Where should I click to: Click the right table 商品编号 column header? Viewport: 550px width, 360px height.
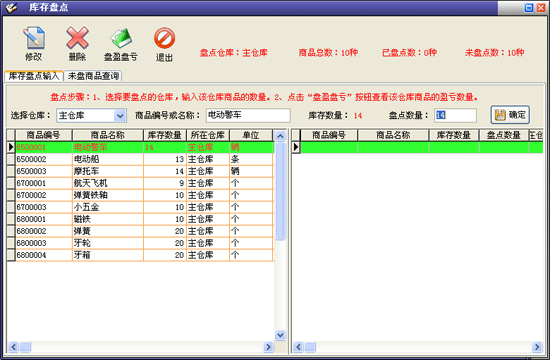[329, 135]
